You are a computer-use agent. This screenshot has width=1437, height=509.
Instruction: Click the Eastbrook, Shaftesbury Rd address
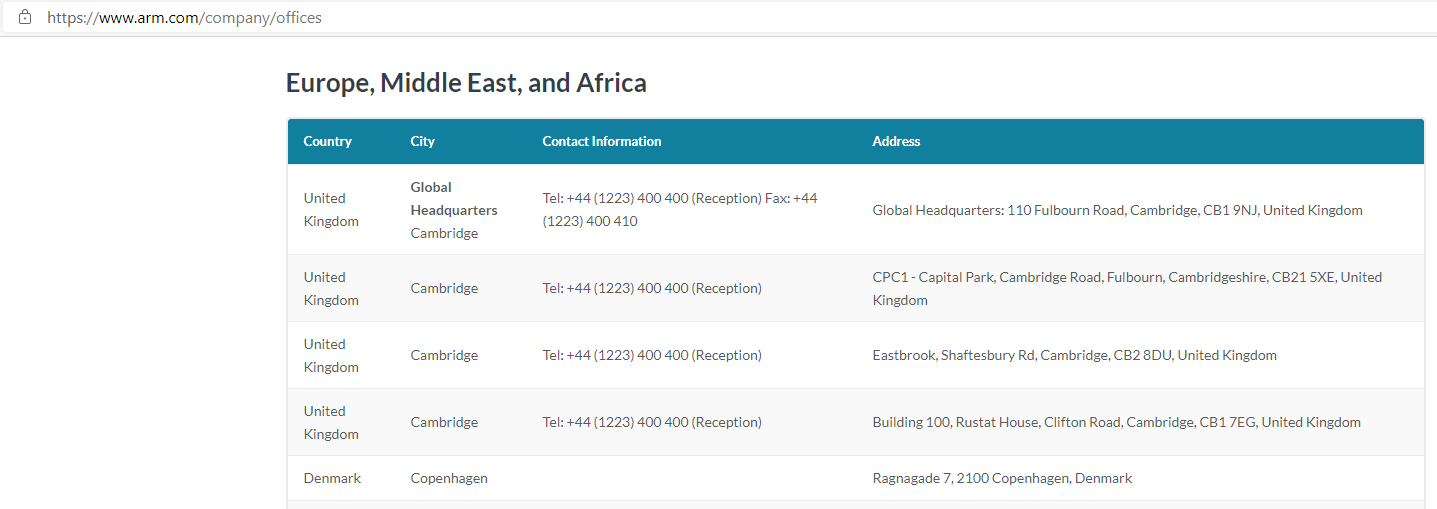coord(1074,355)
